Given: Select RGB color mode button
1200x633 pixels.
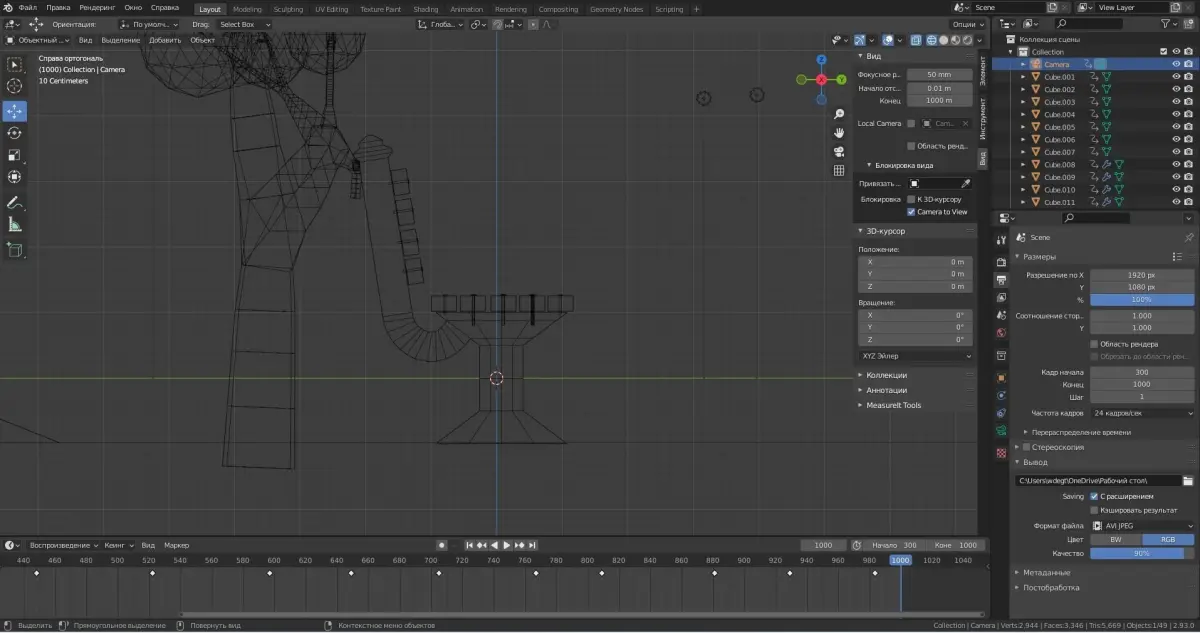Looking at the screenshot, I should [x=1168, y=539].
